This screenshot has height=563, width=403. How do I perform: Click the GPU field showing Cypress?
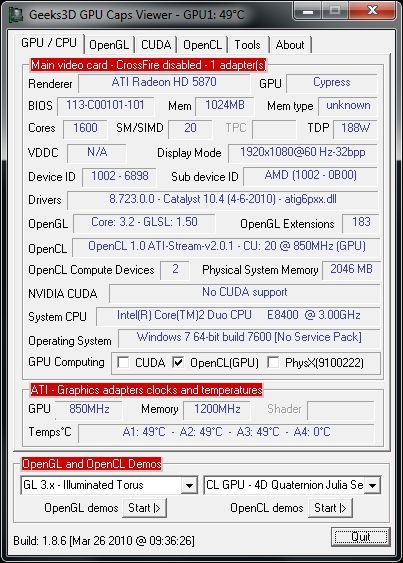click(x=332, y=83)
